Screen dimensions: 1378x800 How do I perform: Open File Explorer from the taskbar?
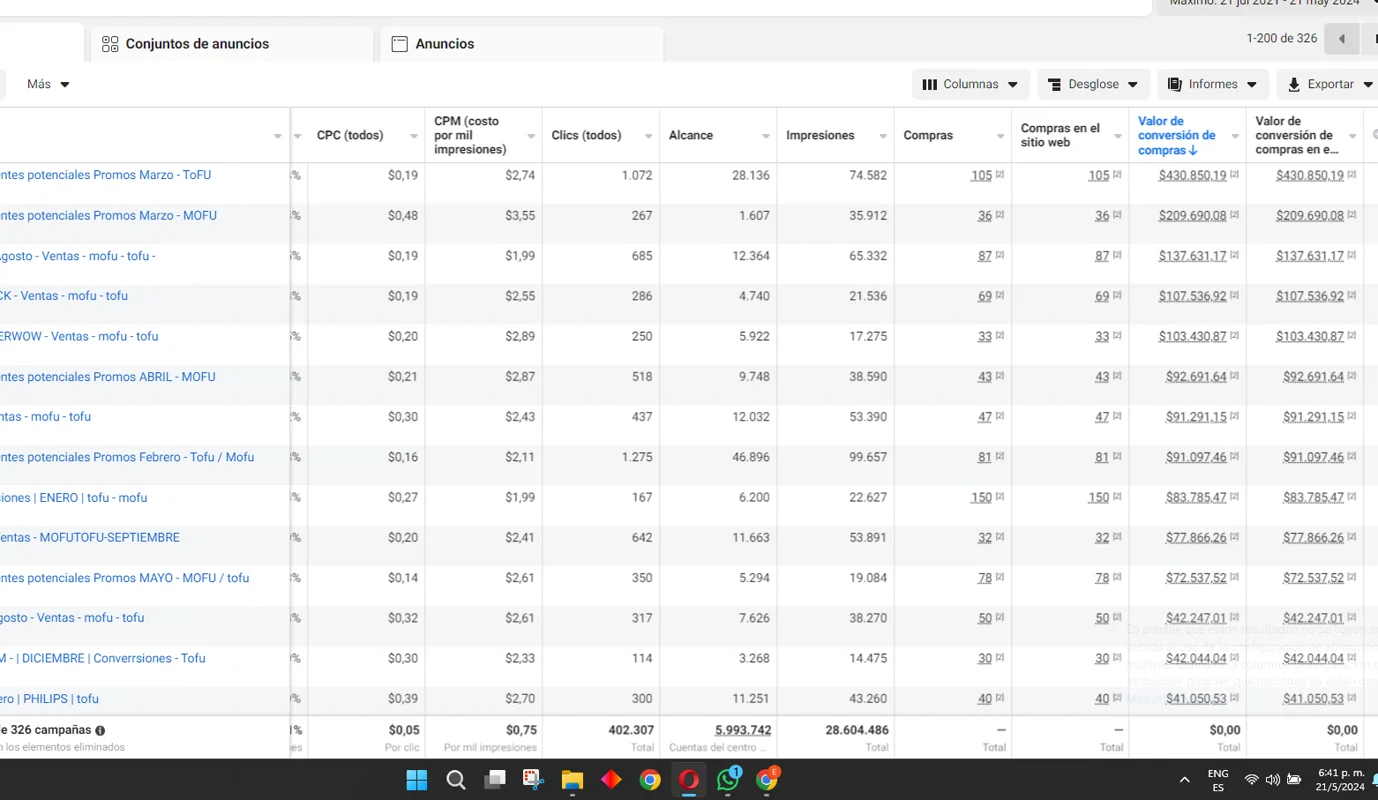[x=572, y=780]
